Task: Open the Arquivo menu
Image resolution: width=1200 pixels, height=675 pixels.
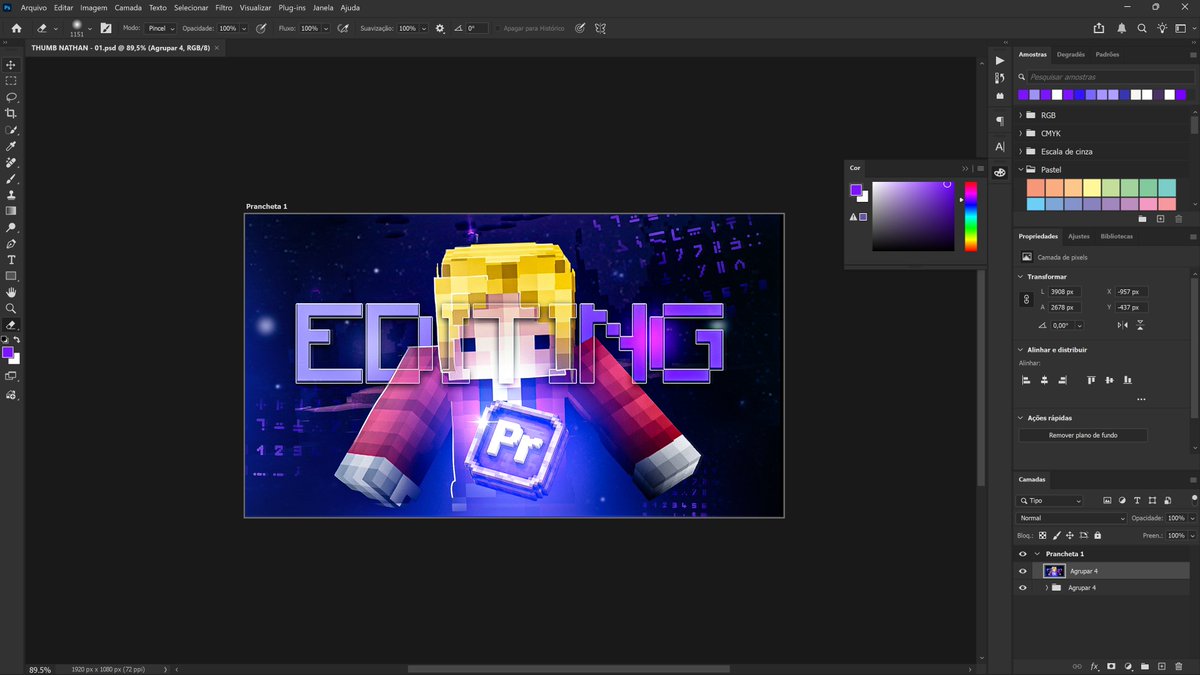Action: coord(34,7)
